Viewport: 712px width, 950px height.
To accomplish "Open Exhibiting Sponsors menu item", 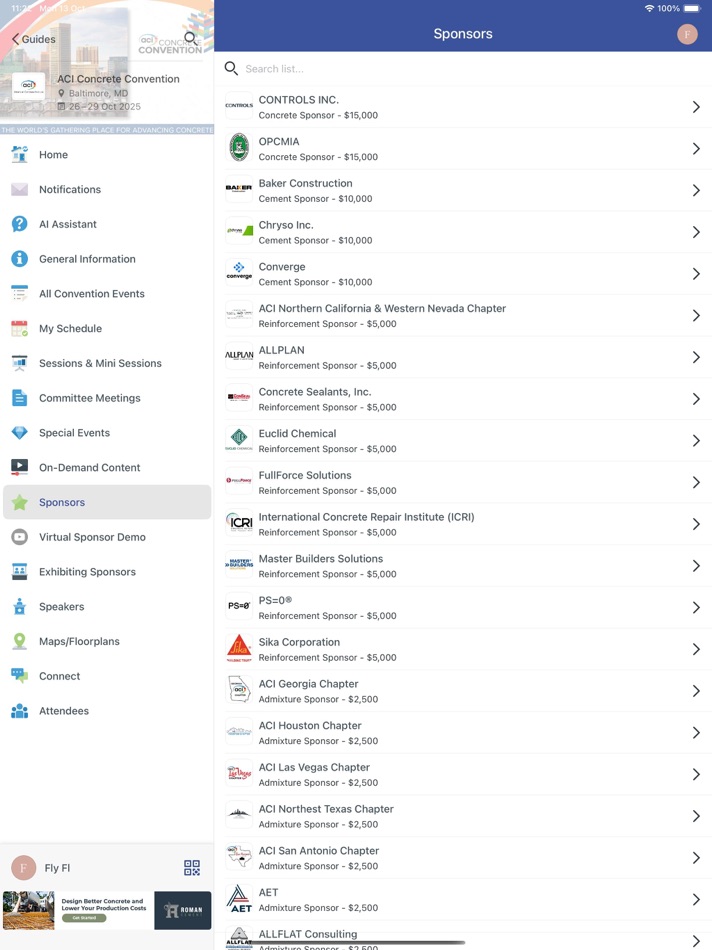I will (x=107, y=571).
